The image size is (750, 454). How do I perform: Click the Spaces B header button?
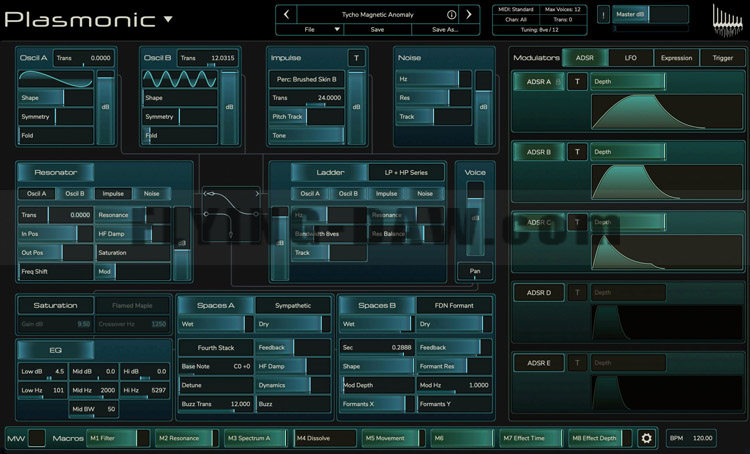point(377,305)
